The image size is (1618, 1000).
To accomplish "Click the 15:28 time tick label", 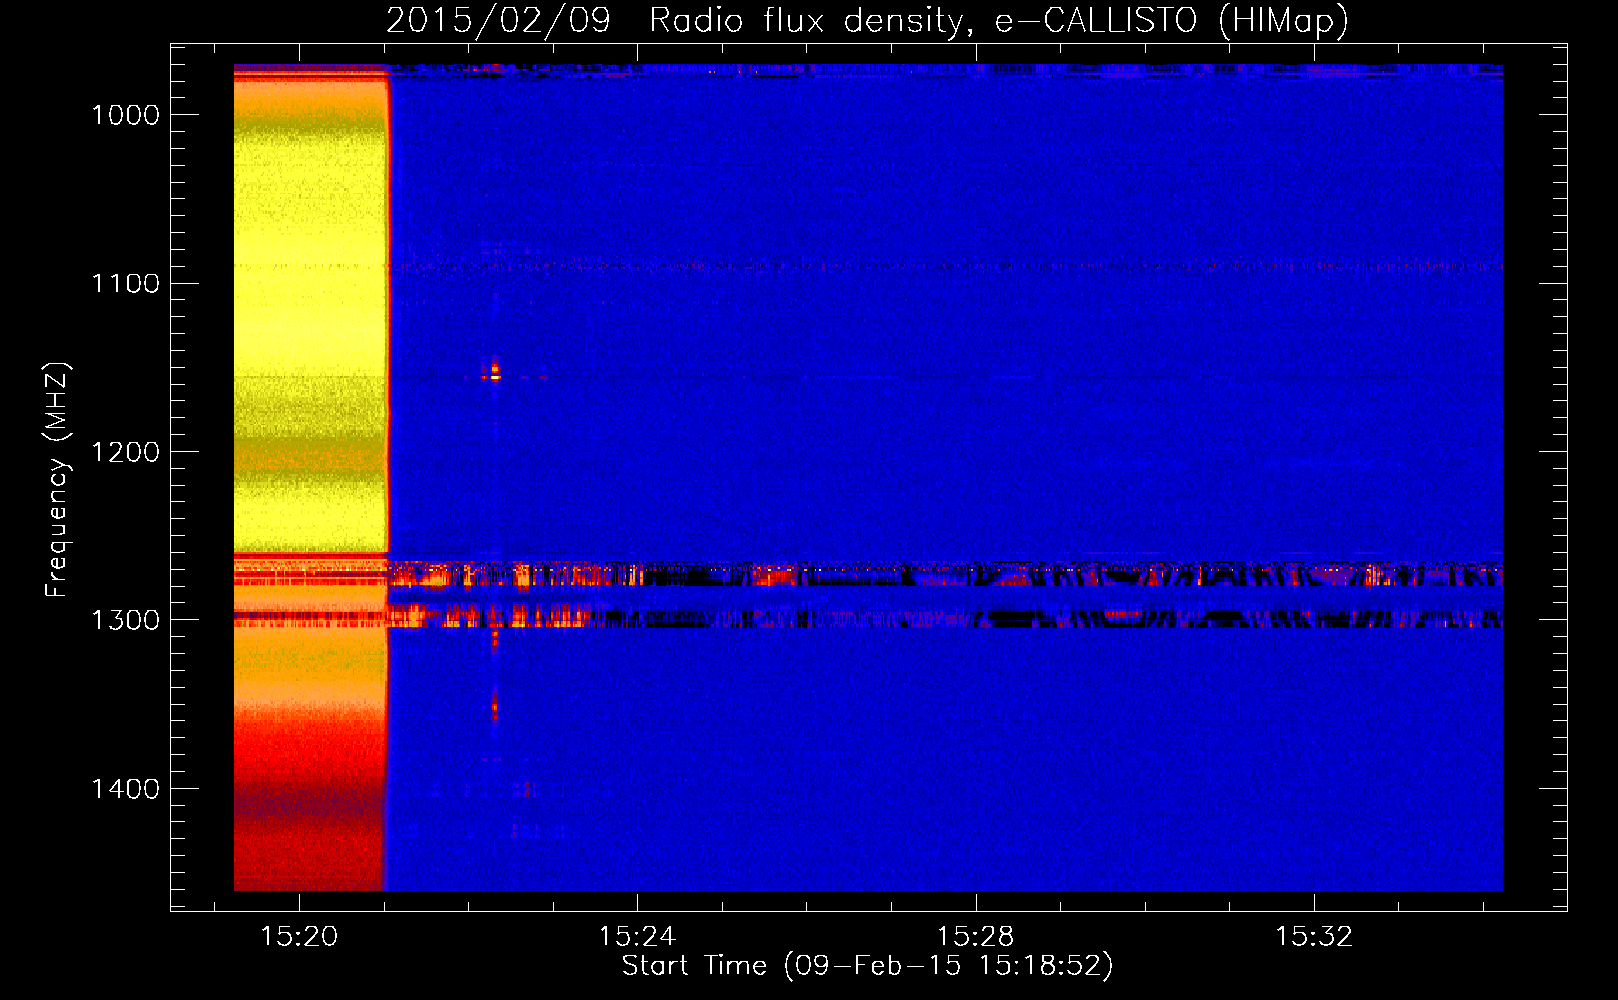I will pyautogui.click(x=975, y=937).
